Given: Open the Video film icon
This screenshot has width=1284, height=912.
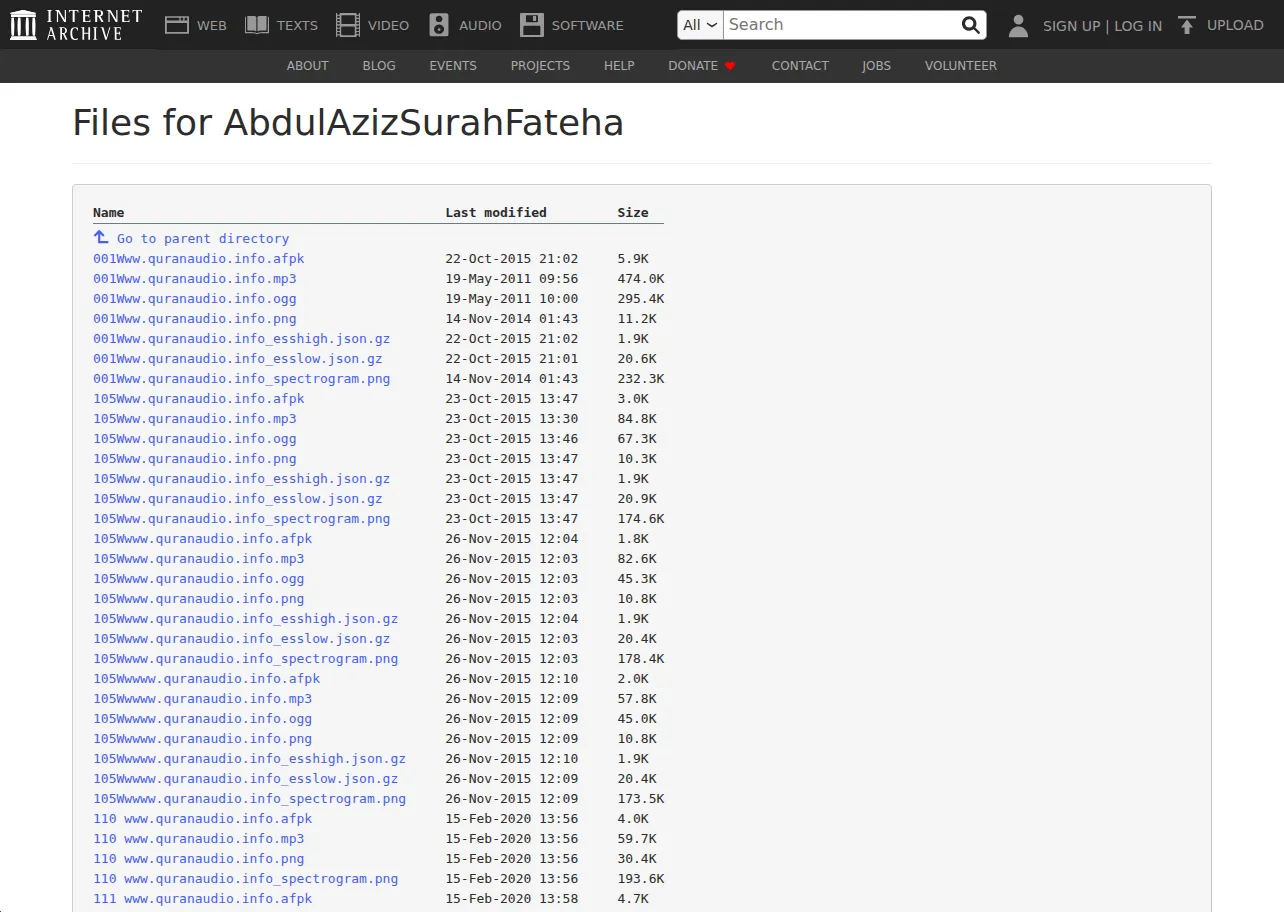Looking at the screenshot, I should [x=348, y=25].
